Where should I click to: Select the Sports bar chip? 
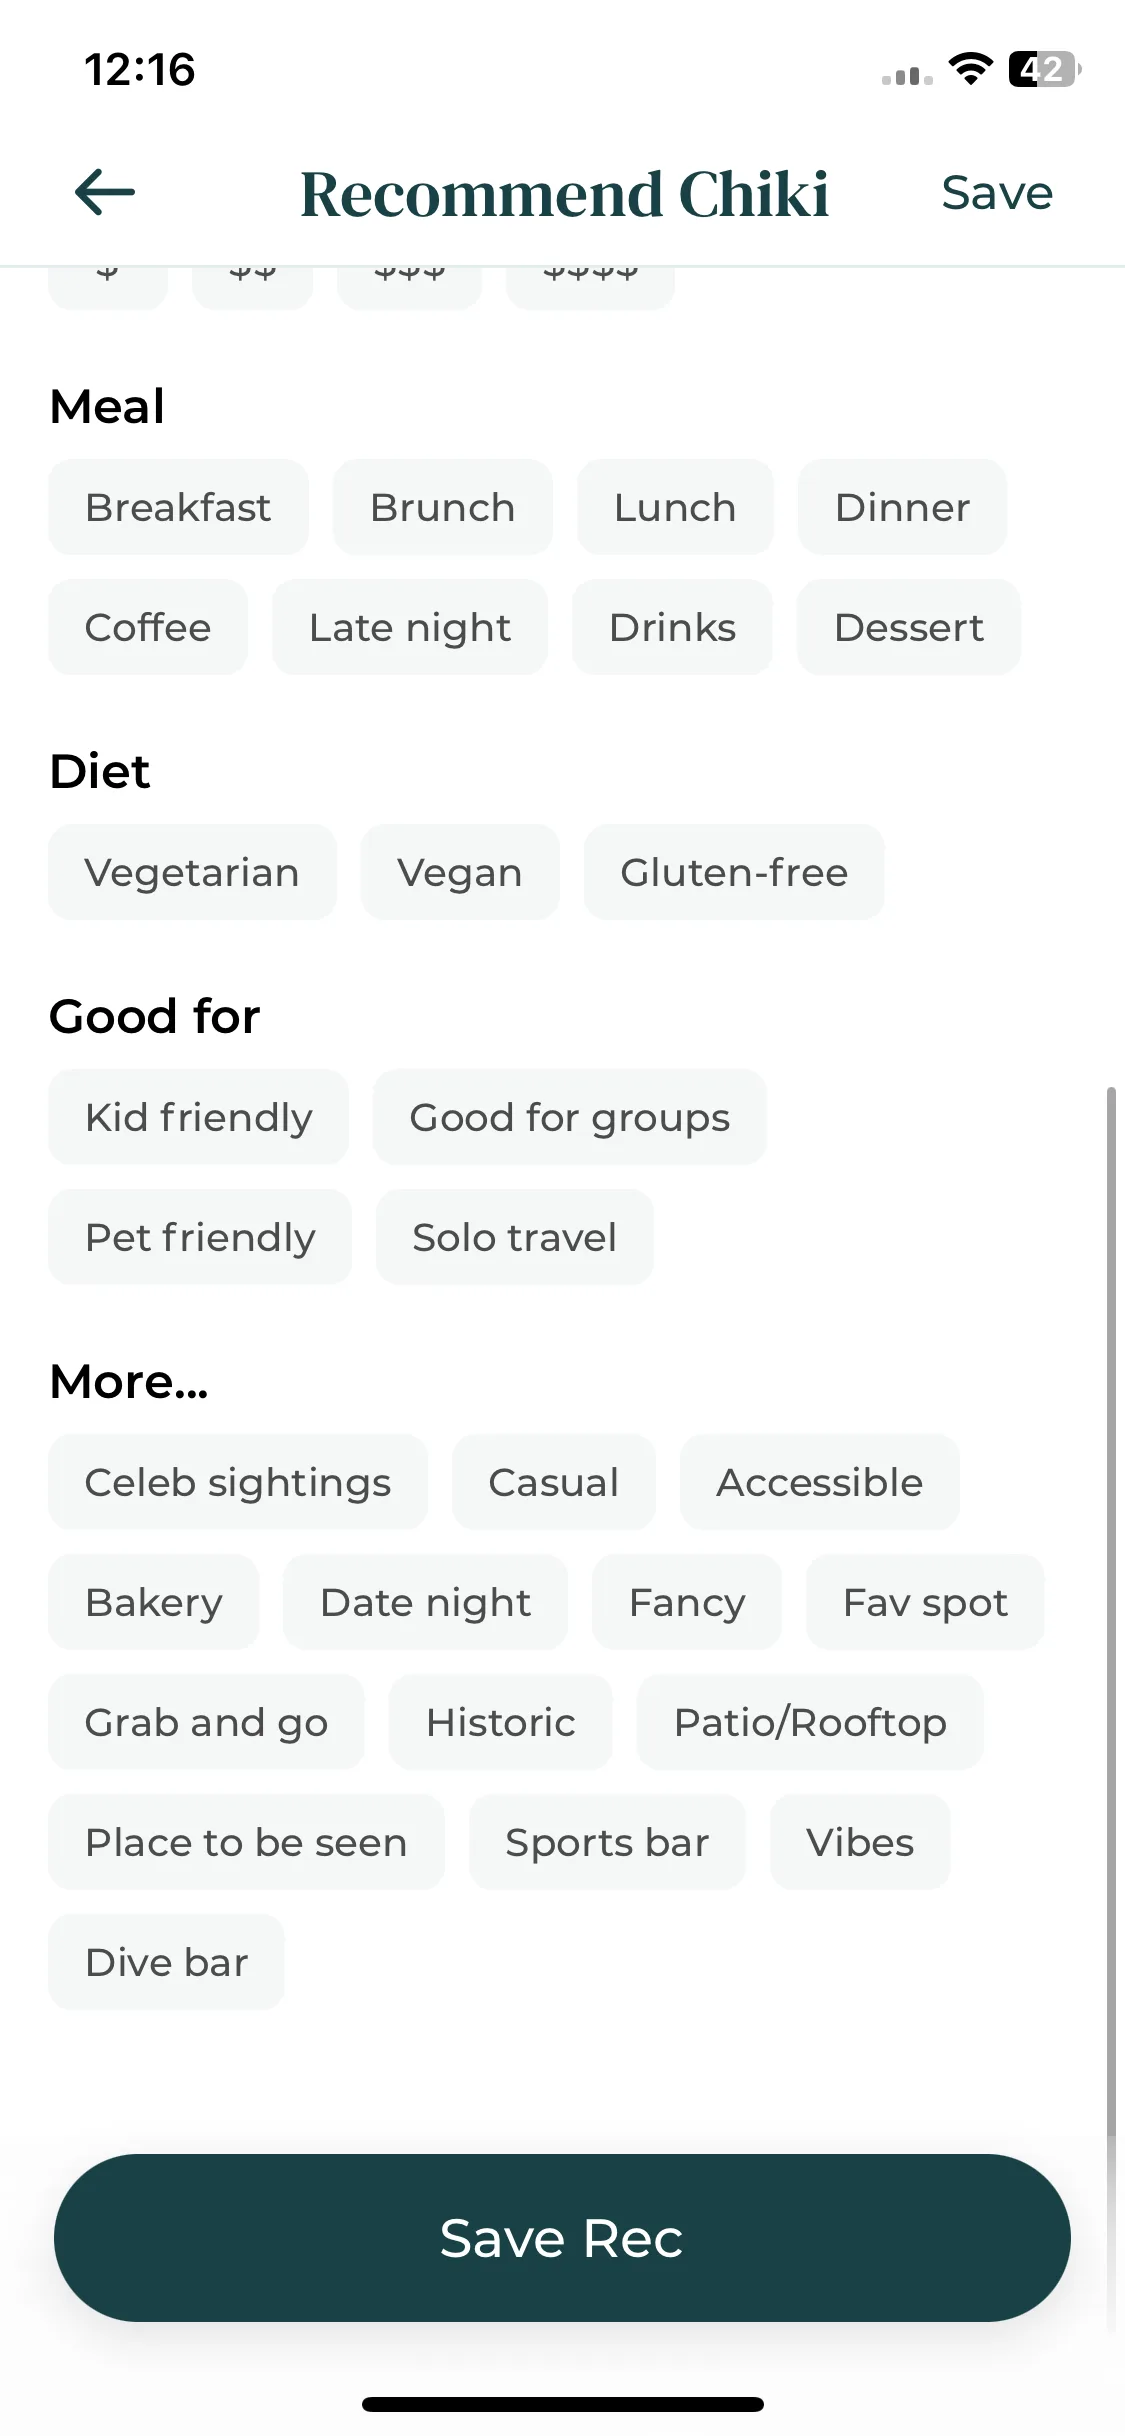tap(607, 1842)
